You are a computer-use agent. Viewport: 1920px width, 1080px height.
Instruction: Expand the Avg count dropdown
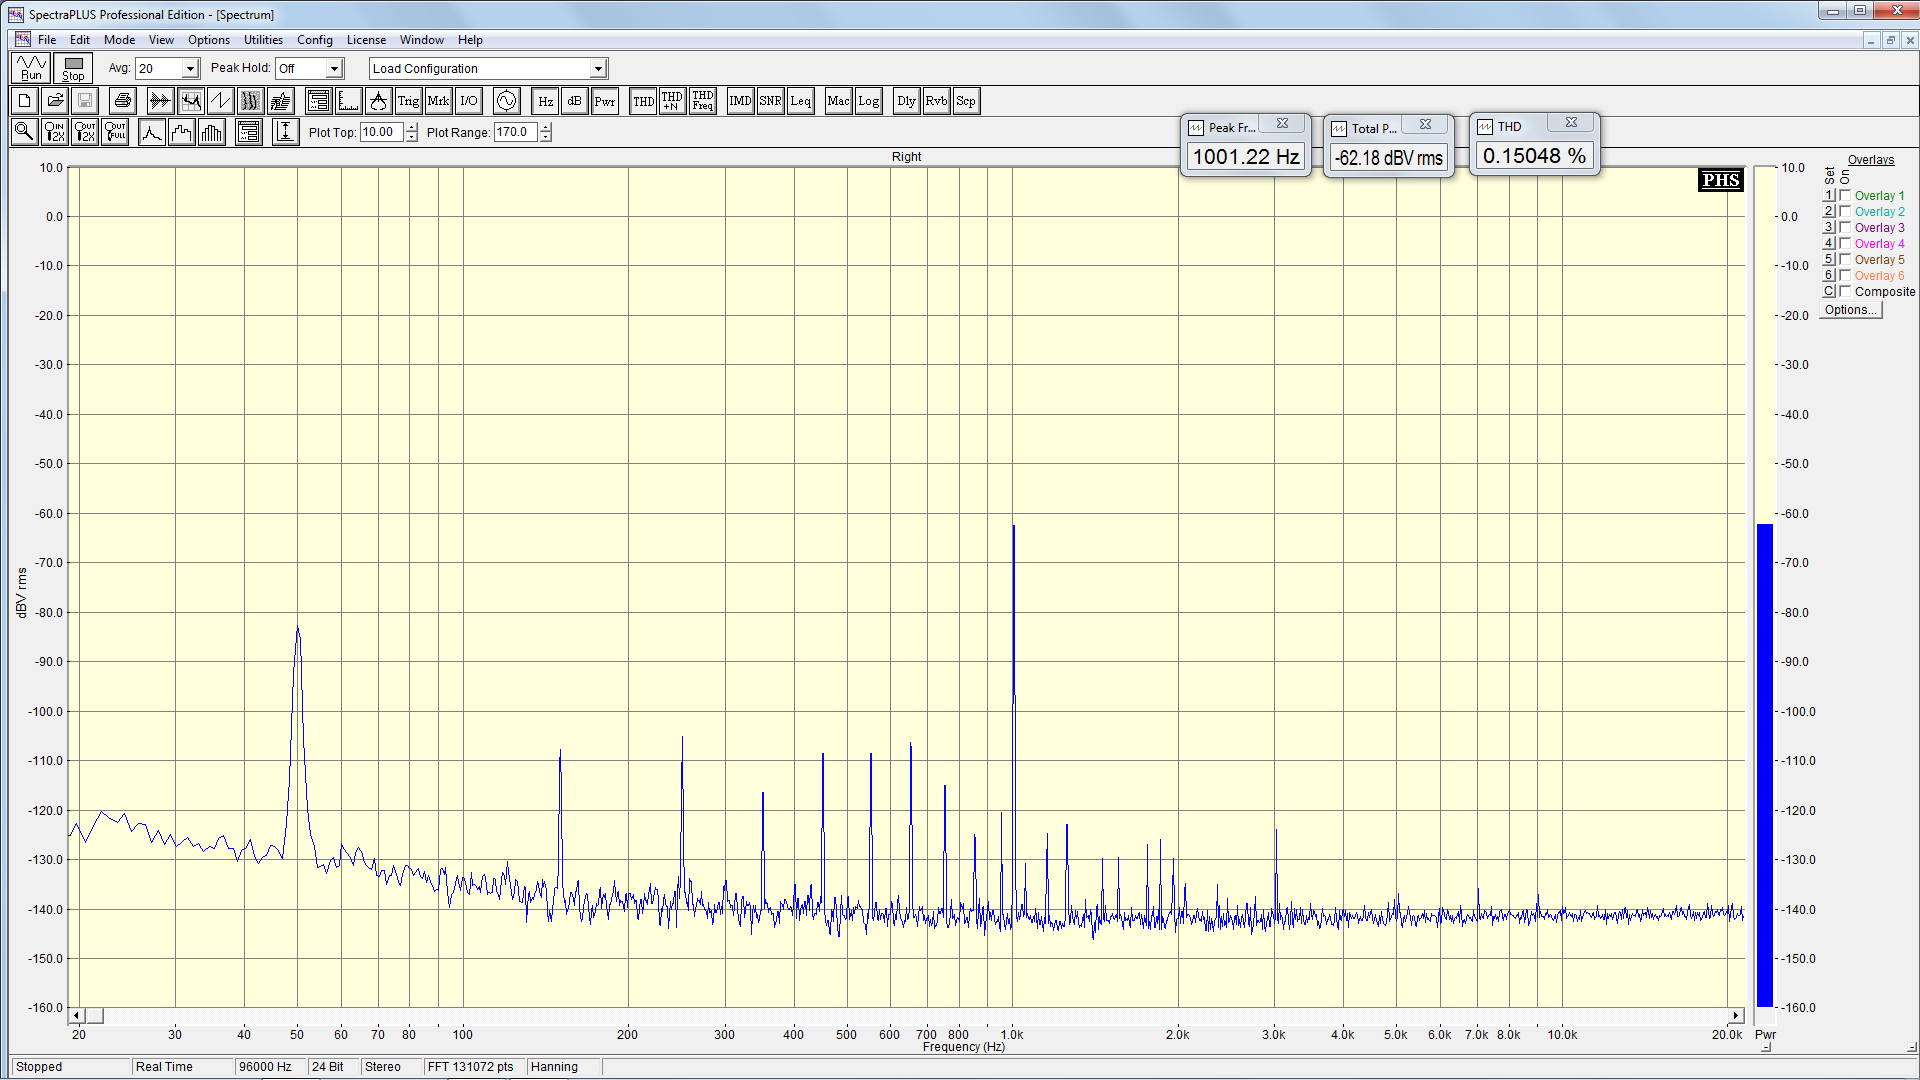click(x=190, y=69)
